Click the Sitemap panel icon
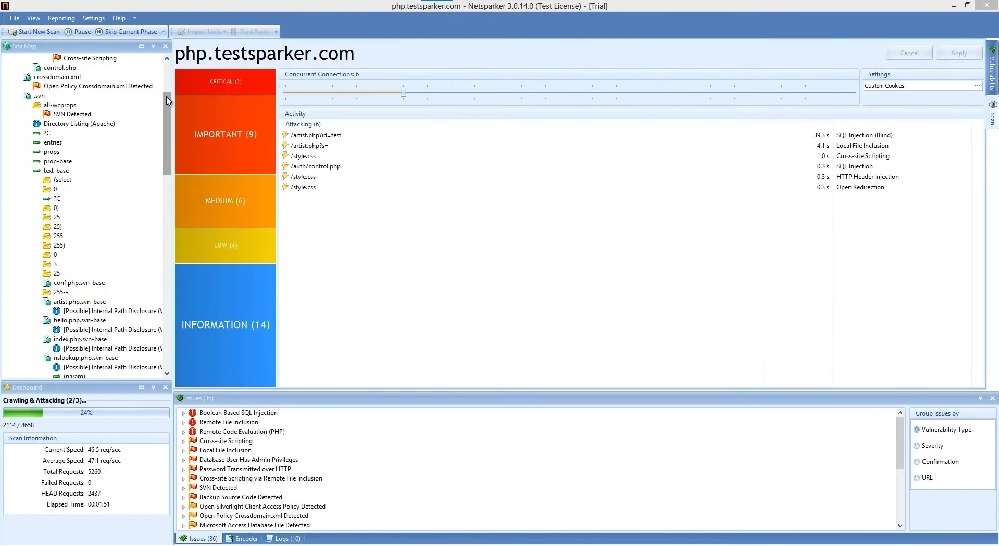The width and height of the screenshot is (999, 546). click(7, 46)
